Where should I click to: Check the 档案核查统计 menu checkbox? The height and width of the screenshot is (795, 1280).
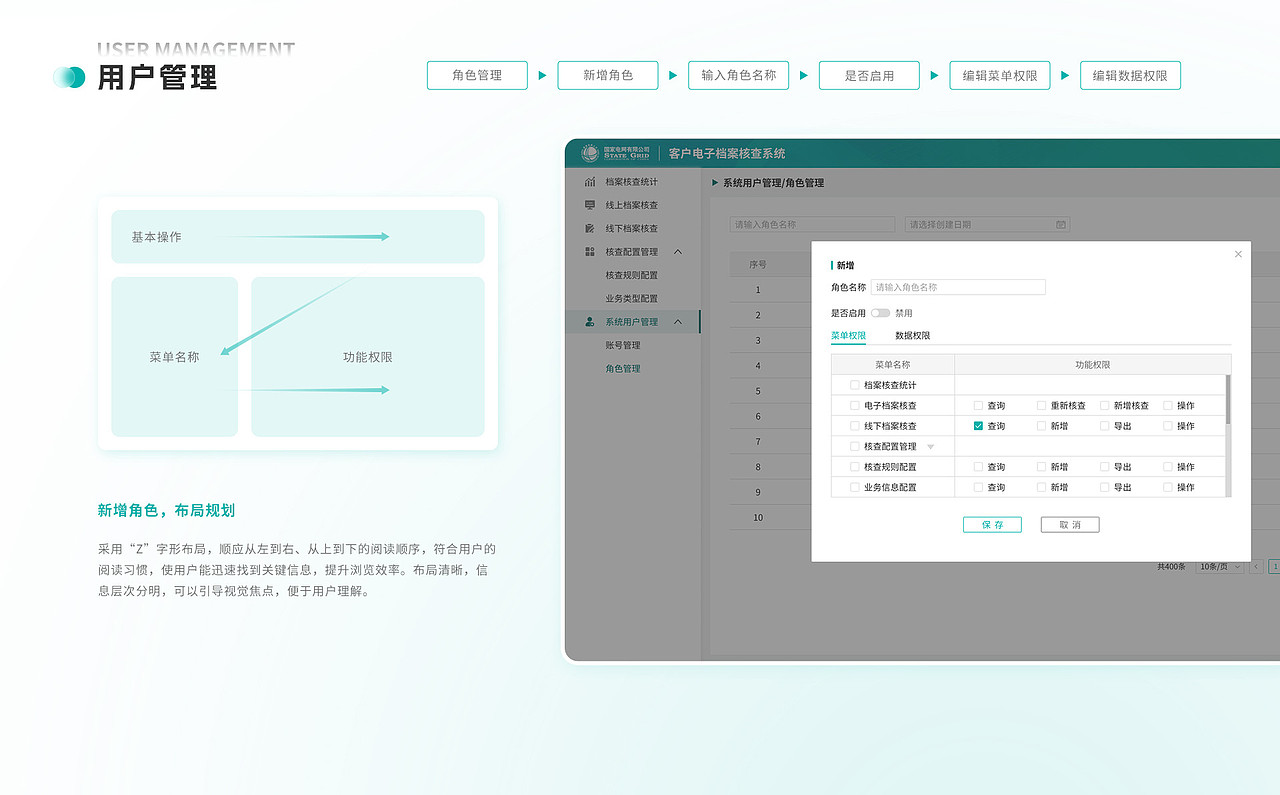(854, 385)
